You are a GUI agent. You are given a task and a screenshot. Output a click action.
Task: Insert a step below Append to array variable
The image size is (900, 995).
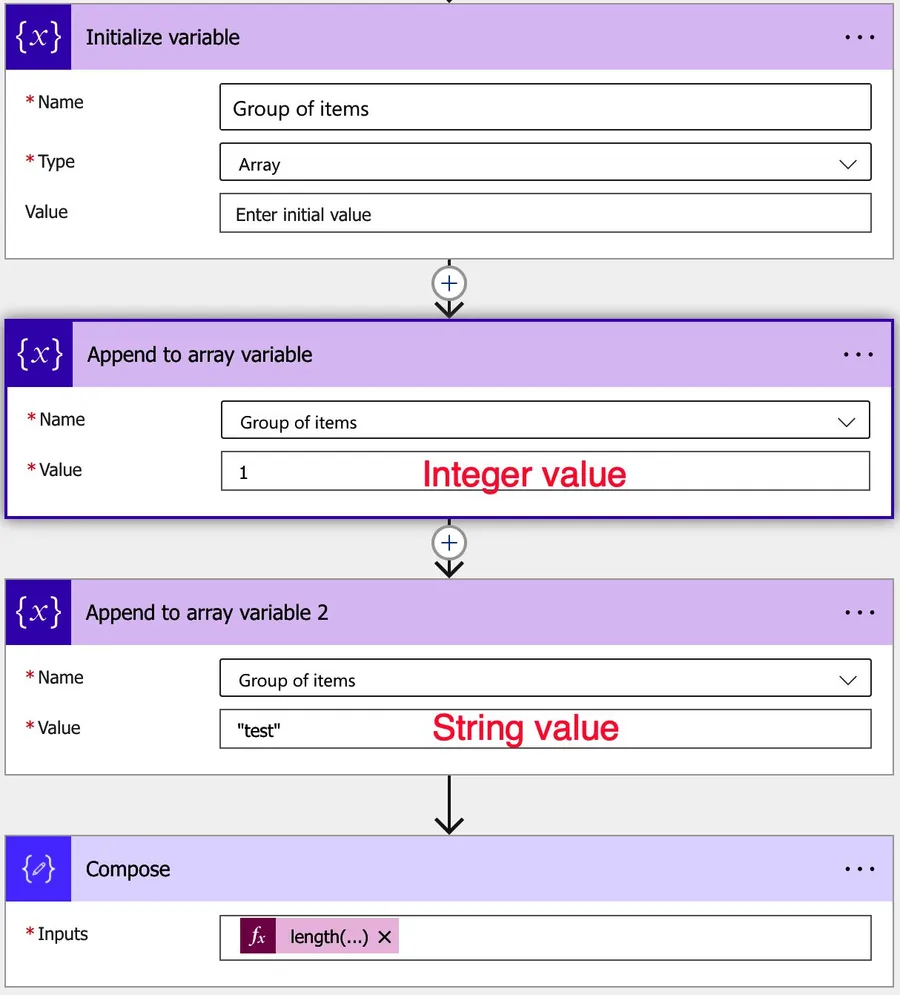coord(449,542)
